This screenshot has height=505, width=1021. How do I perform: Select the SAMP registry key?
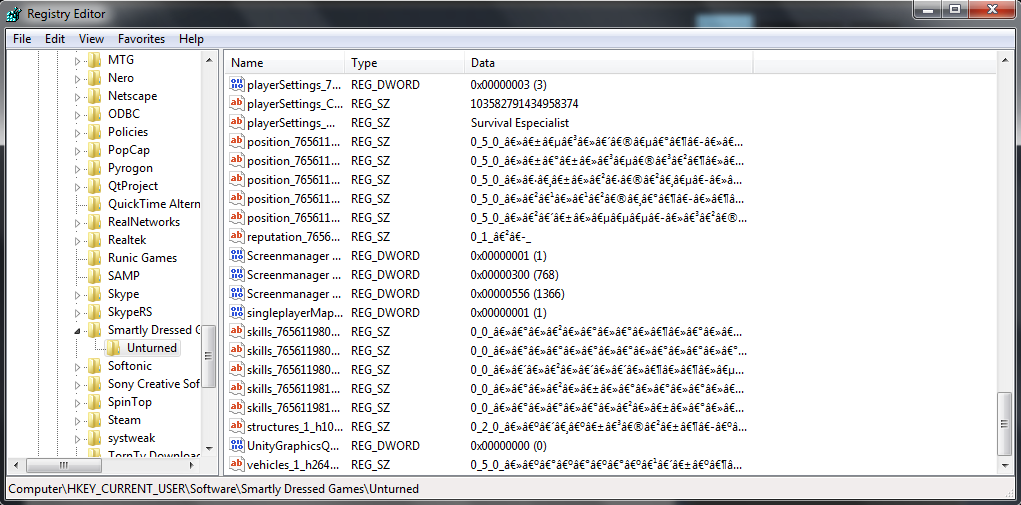(x=124, y=276)
